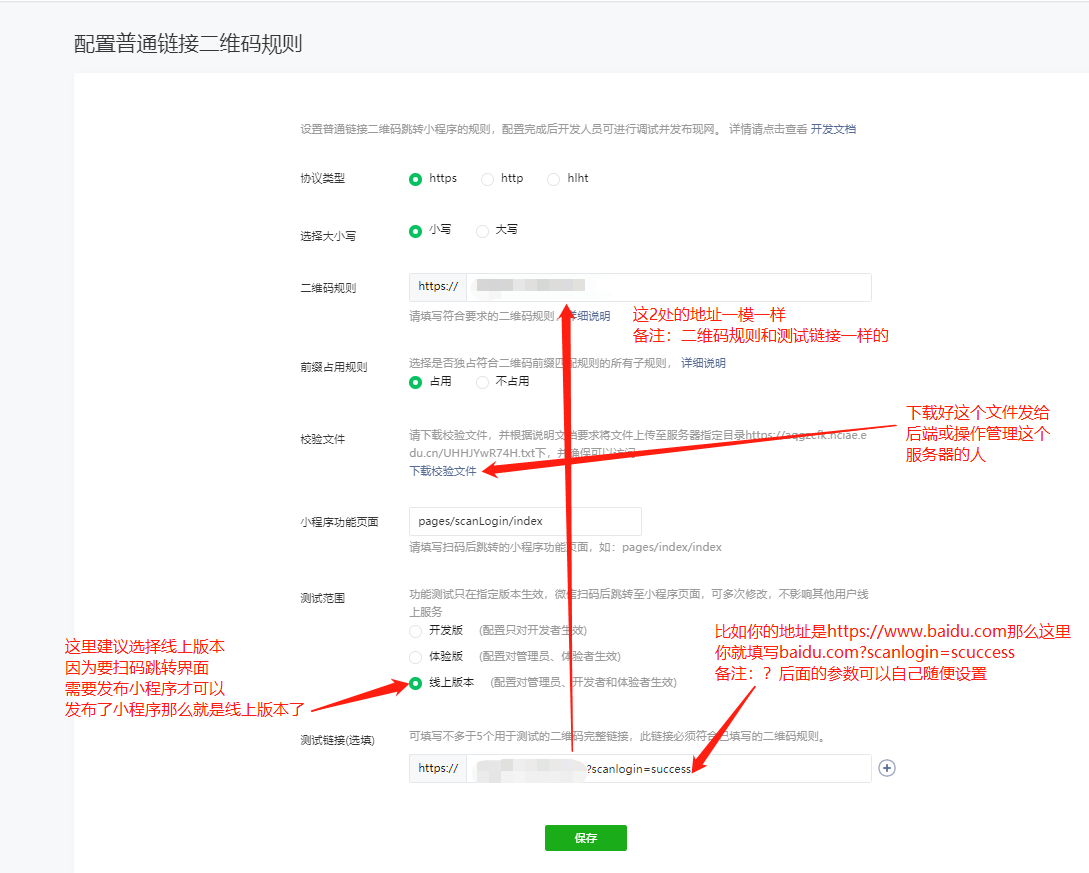Image resolution: width=1089 pixels, height=873 pixels.
Task: Select 线上版本 test scope option
Action: 416,683
